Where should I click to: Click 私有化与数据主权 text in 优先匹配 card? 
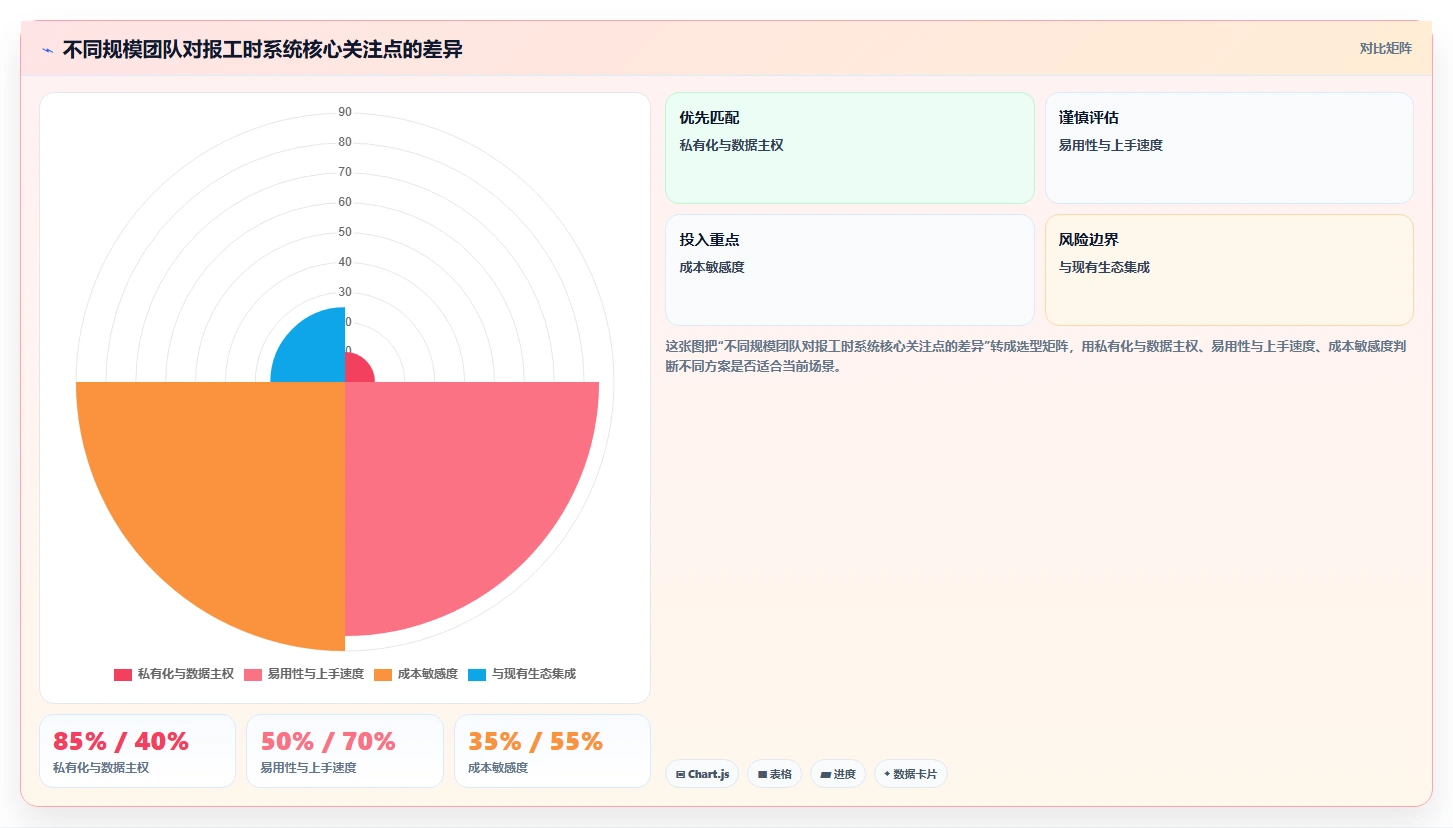(731, 145)
